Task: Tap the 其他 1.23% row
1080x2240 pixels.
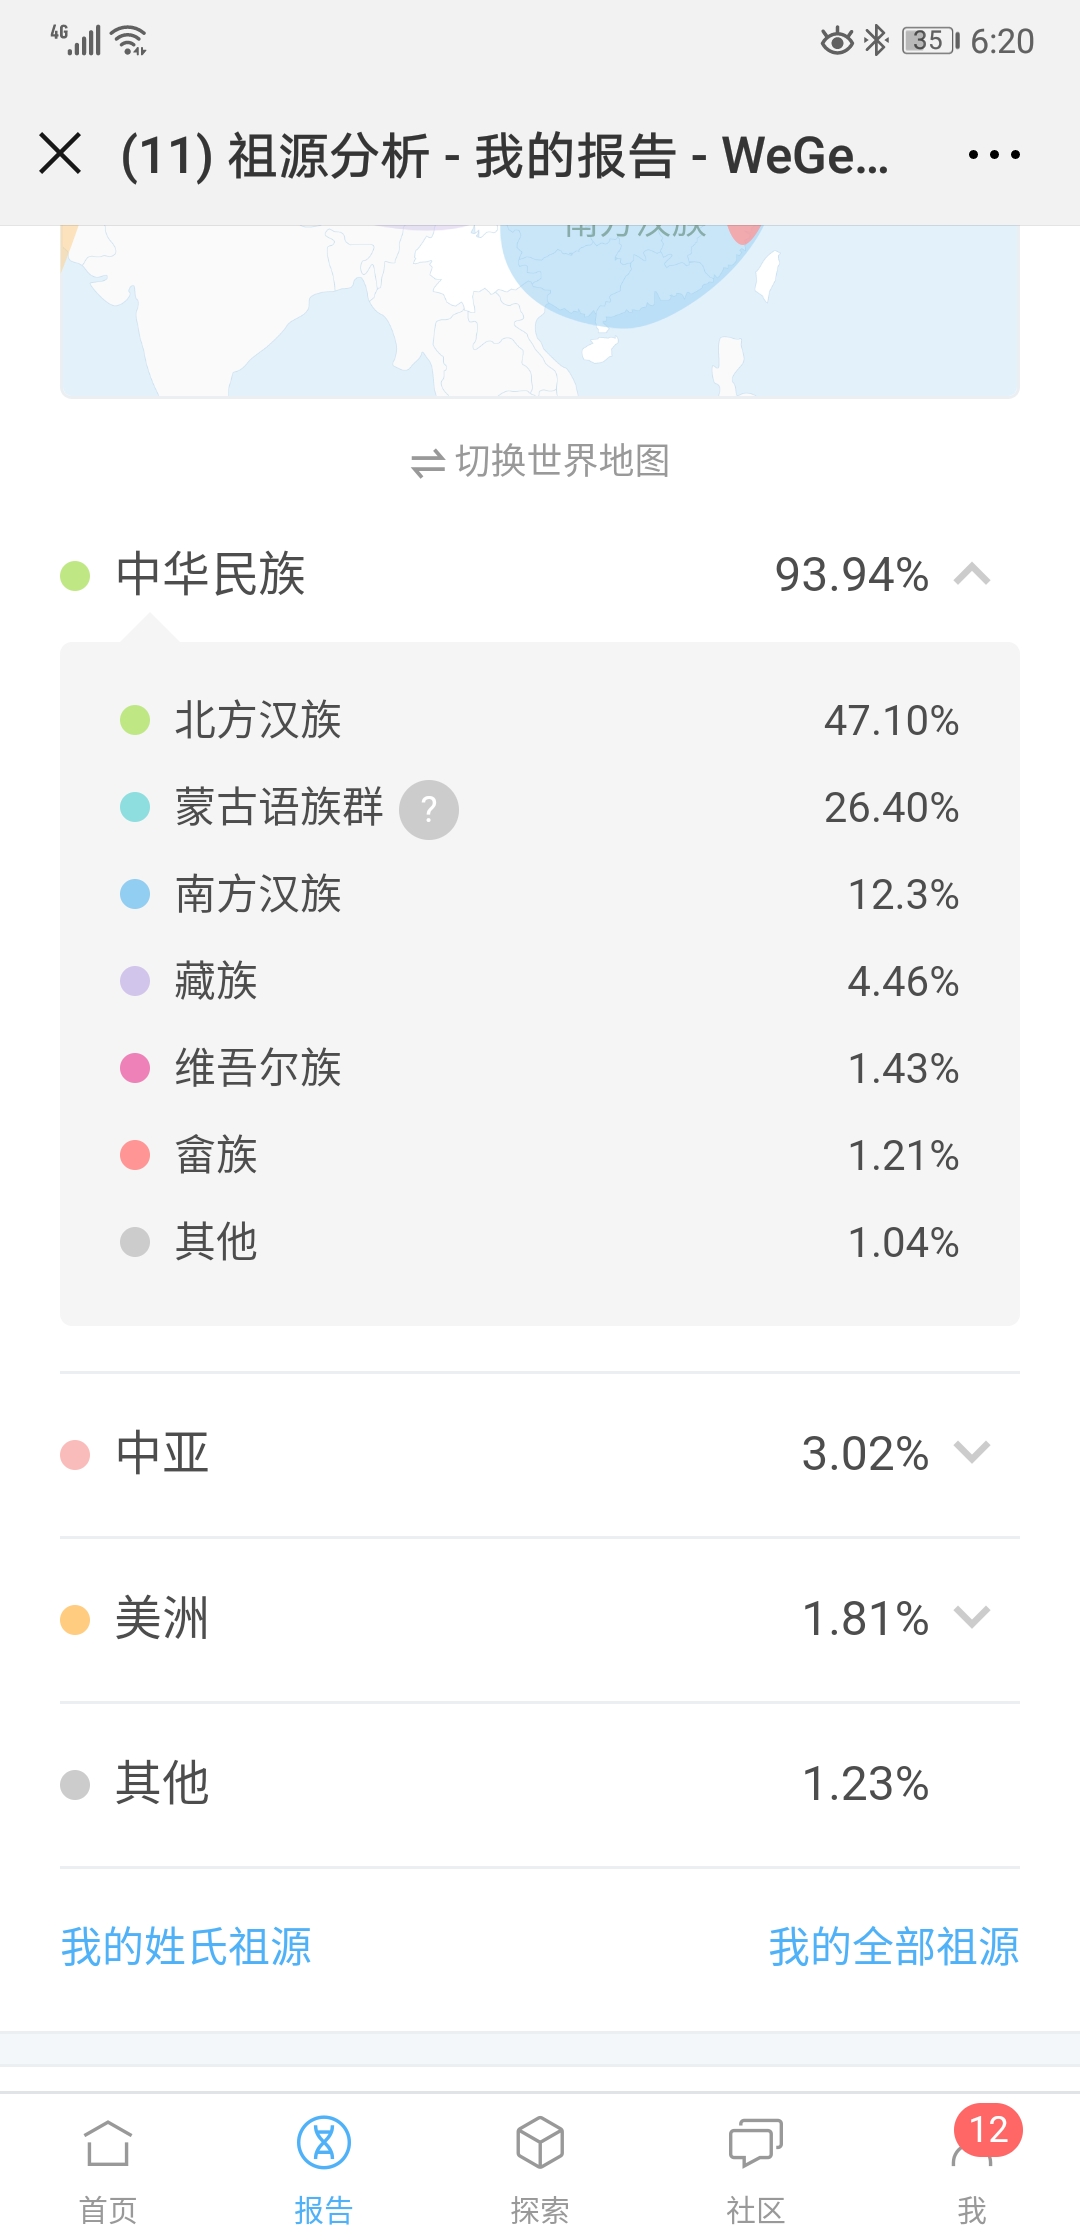Action: click(x=540, y=1783)
